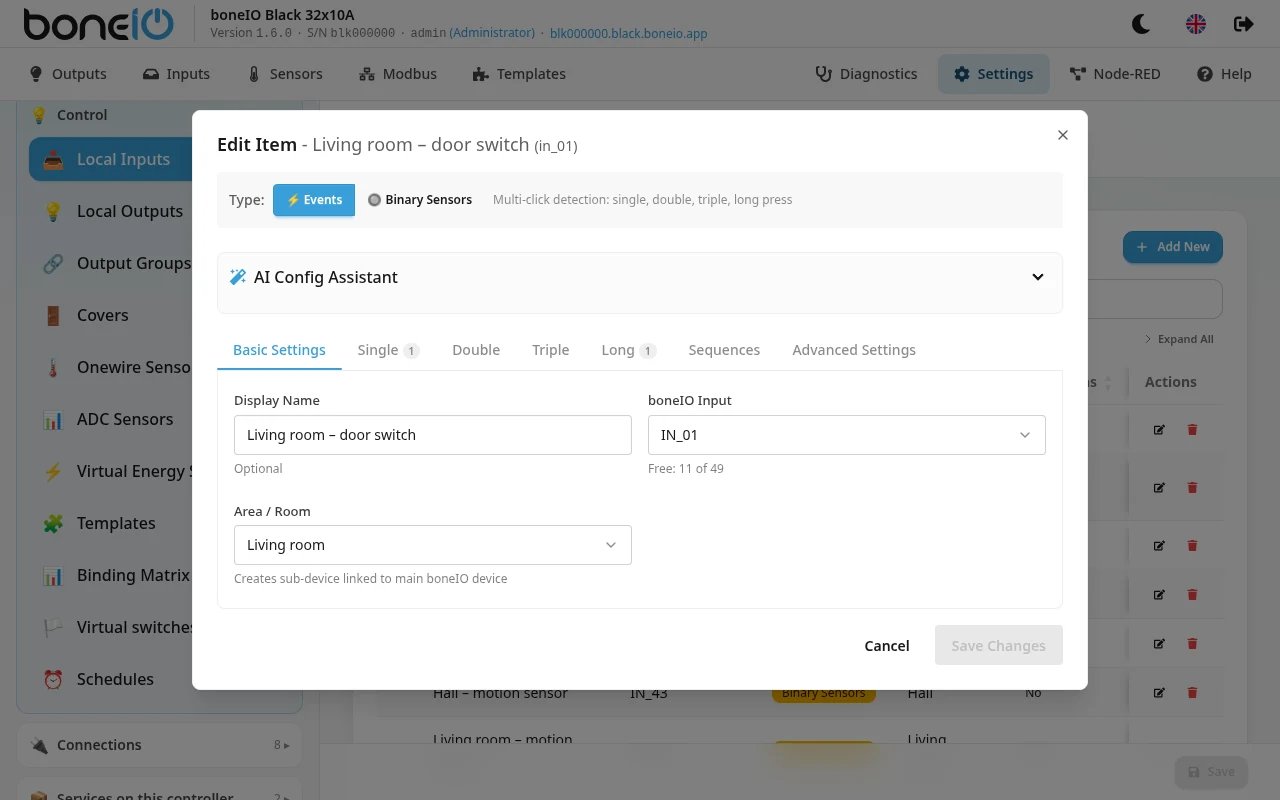1280x800 pixels.
Task: Click the Display Name input field
Action: click(x=433, y=435)
